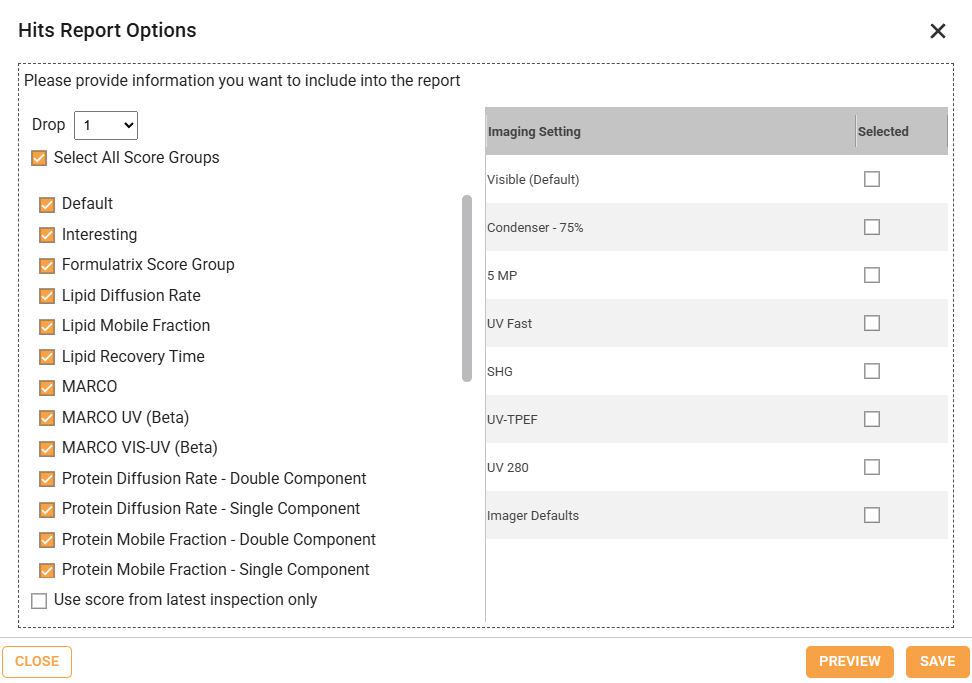Close the Hits Report Options dialog

click(x=937, y=31)
